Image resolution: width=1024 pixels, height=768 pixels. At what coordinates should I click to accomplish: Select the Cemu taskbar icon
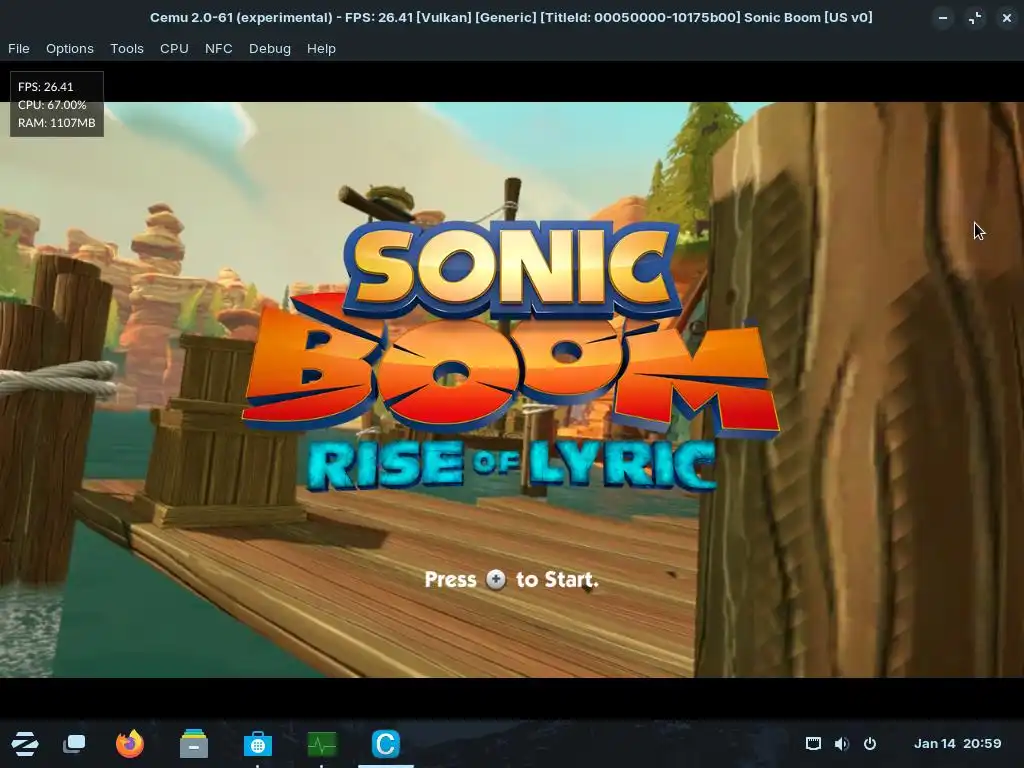pyautogui.click(x=385, y=744)
